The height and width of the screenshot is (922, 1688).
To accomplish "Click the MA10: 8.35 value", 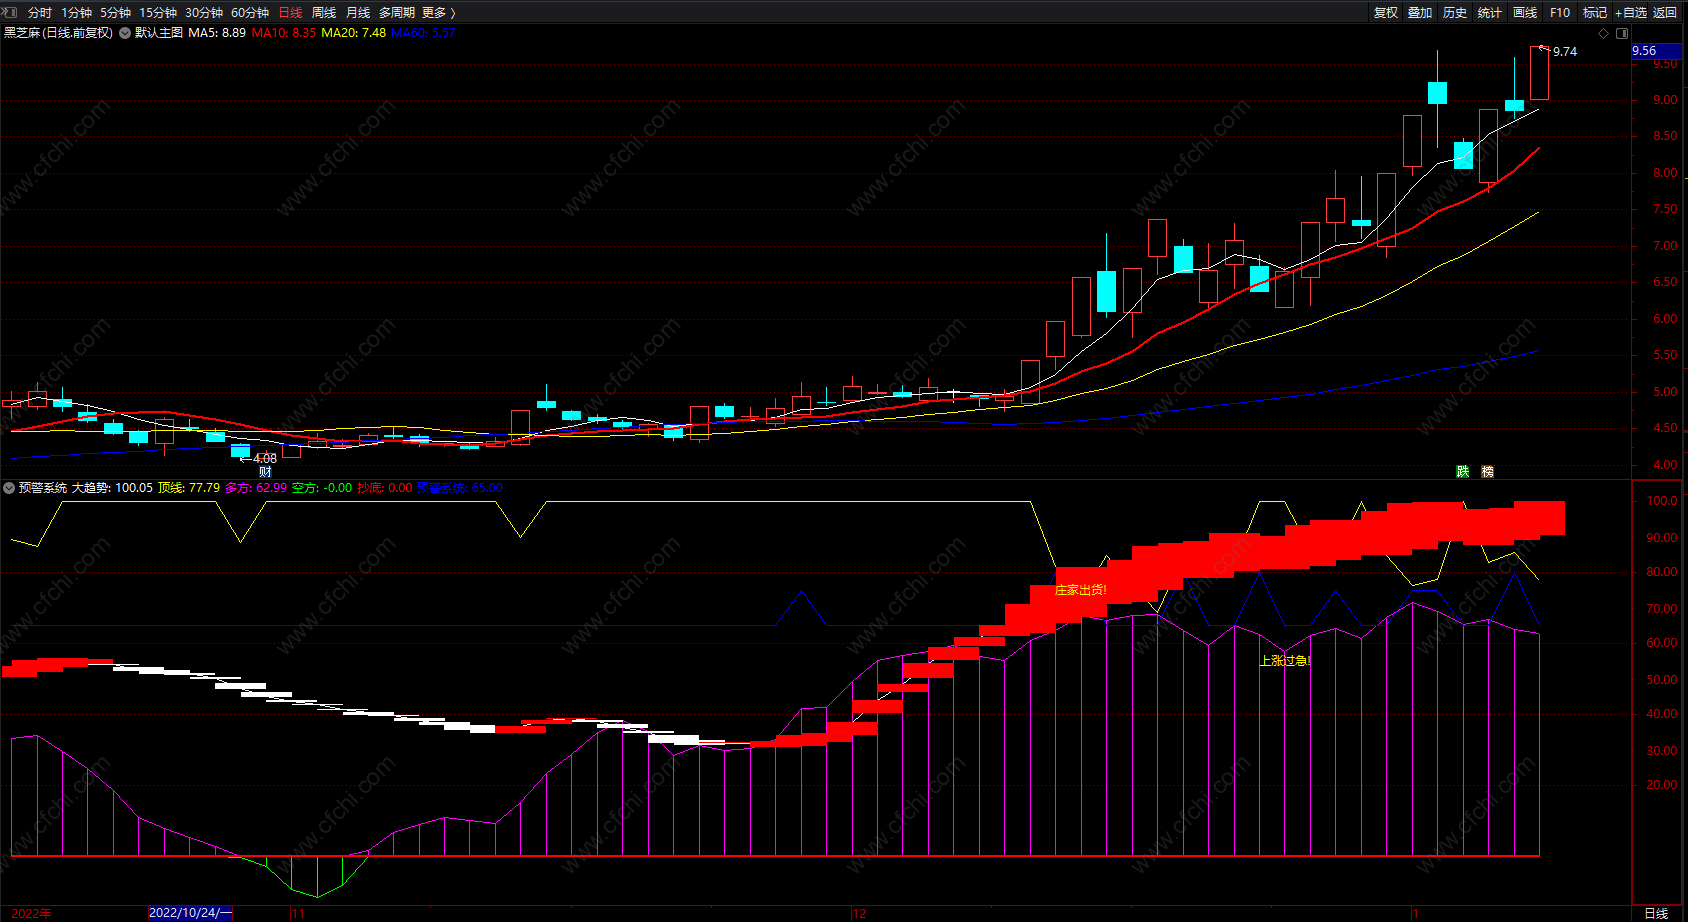I will [284, 33].
